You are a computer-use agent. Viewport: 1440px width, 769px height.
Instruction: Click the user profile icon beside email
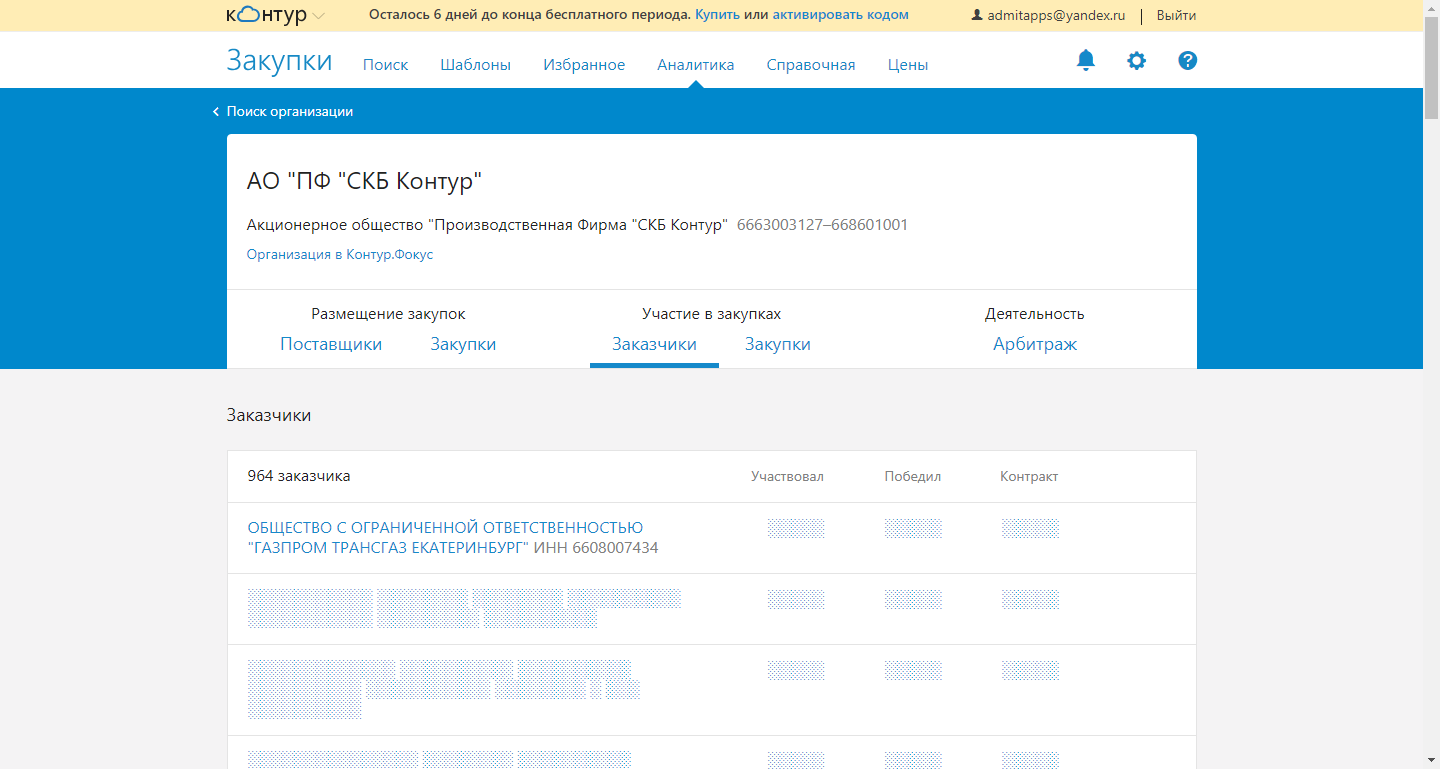coord(977,15)
